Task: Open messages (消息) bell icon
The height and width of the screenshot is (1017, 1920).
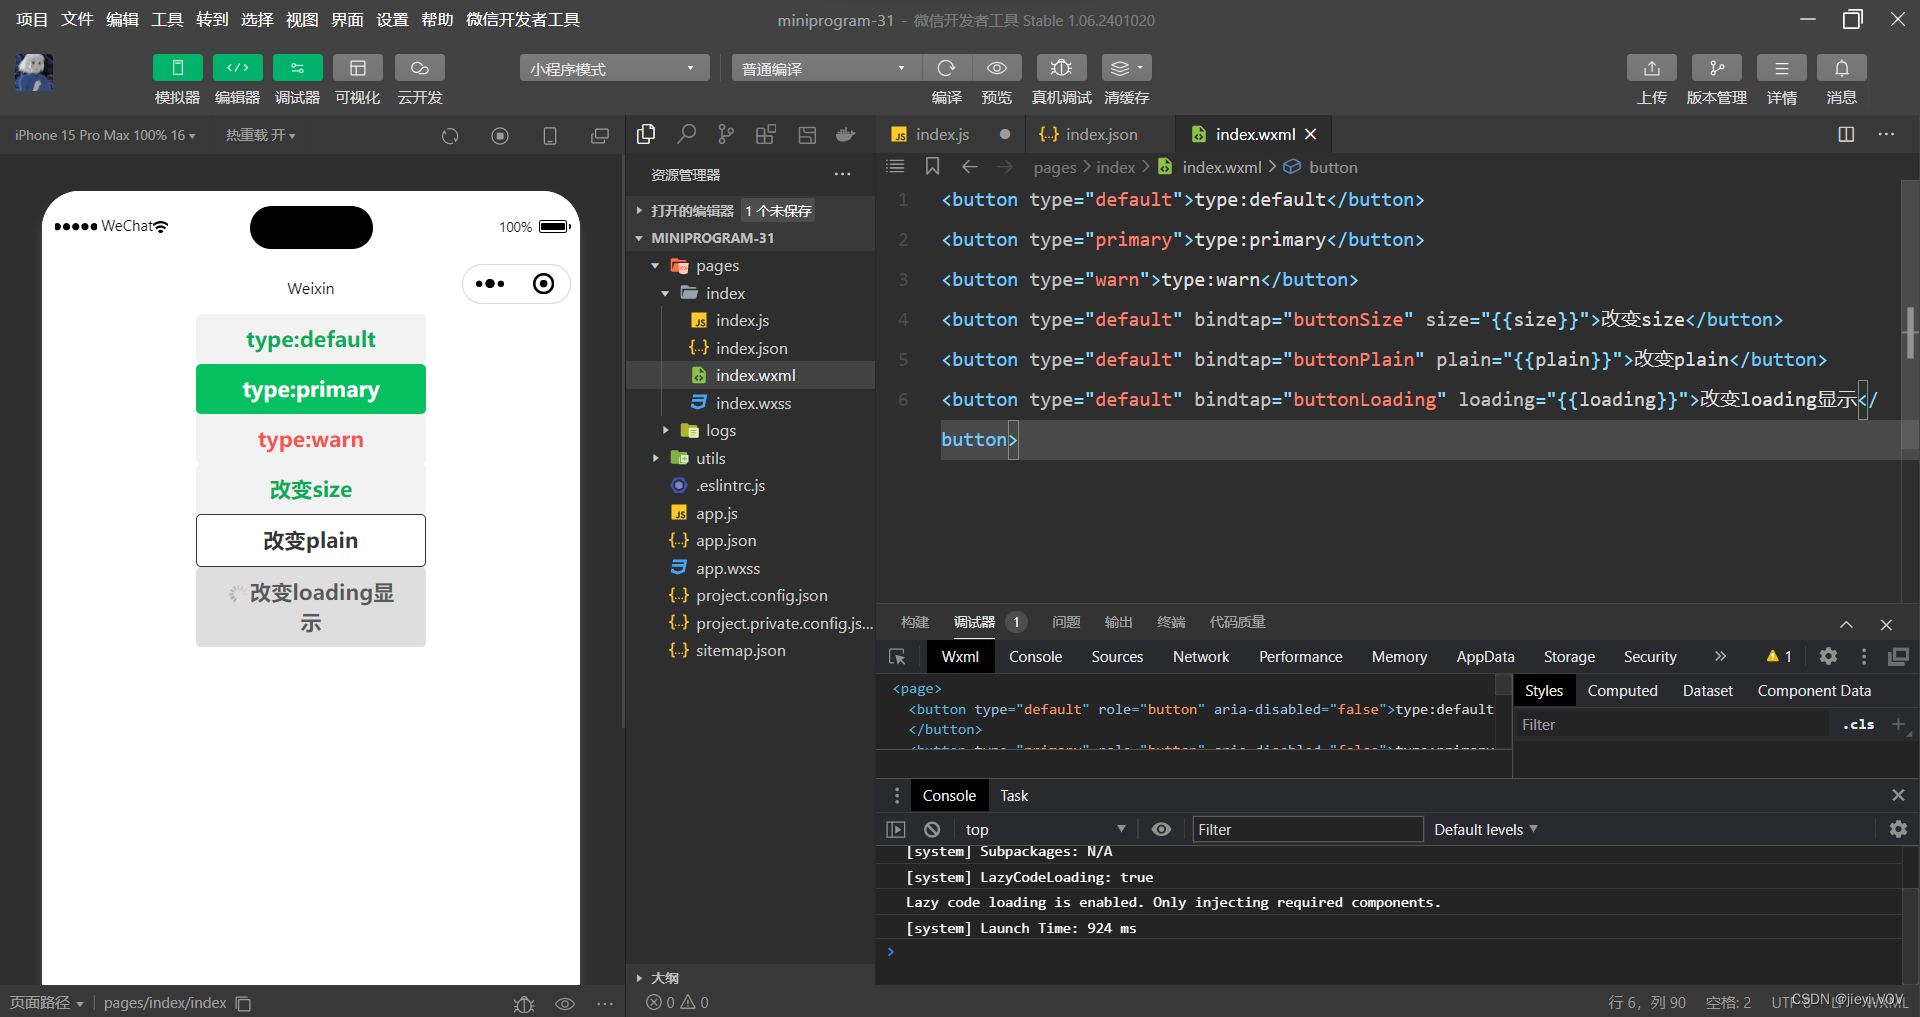Action: (x=1841, y=68)
